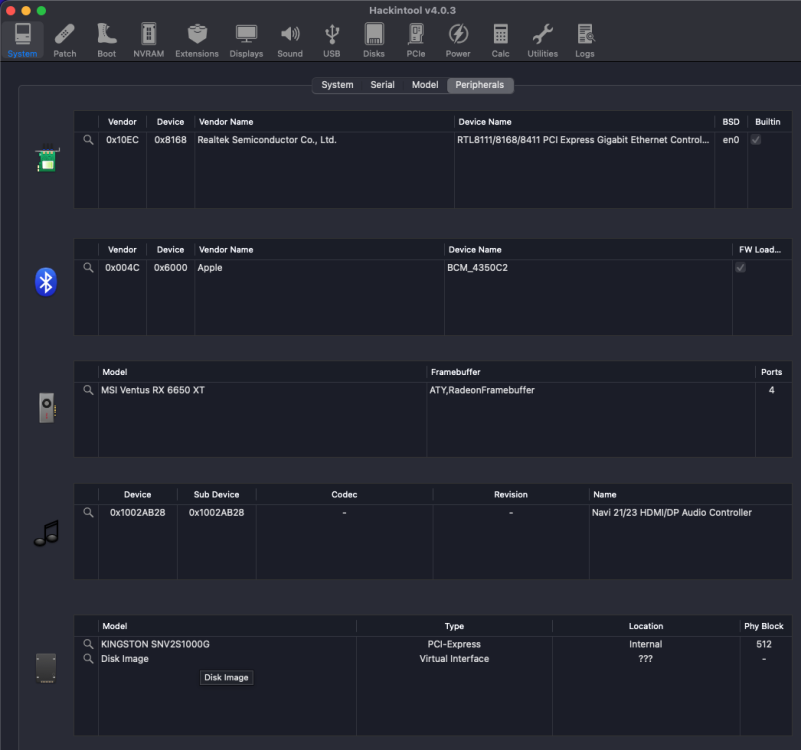This screenshot has height=750, width=801.
Task: Switch to the Model sub-tab
Action: pos(425,85)
